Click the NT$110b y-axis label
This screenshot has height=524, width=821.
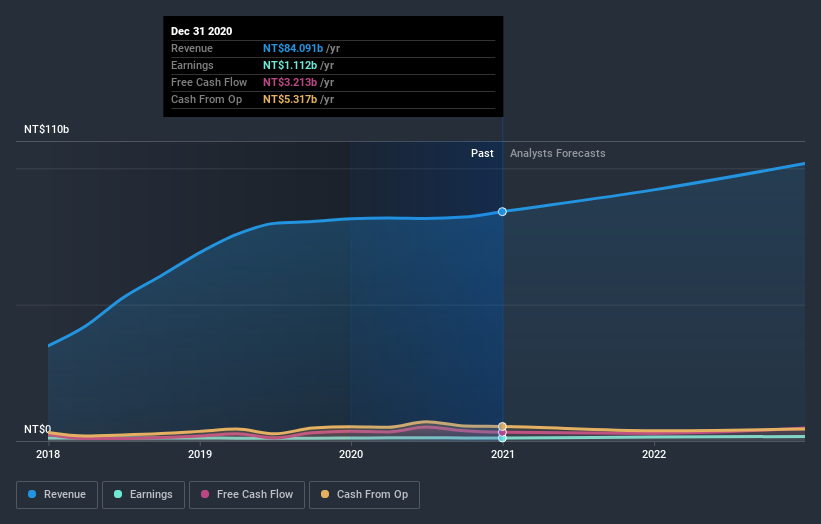(47, 129)
